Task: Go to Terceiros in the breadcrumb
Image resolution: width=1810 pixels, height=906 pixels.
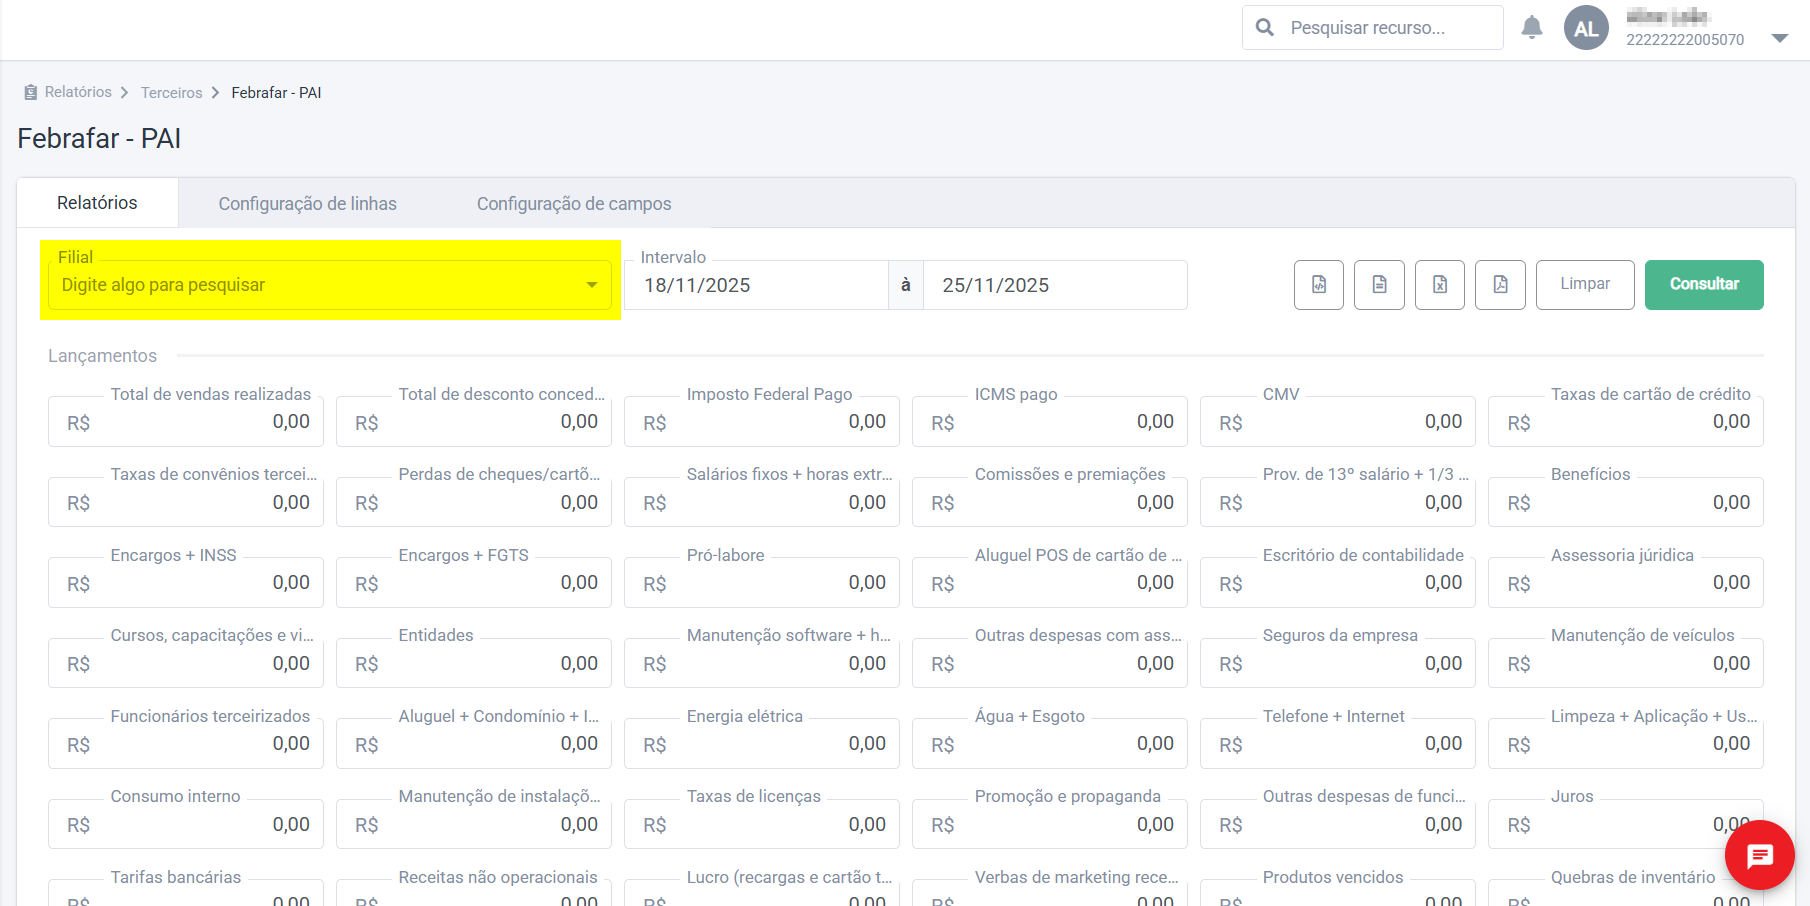Action: coord(171,93)
